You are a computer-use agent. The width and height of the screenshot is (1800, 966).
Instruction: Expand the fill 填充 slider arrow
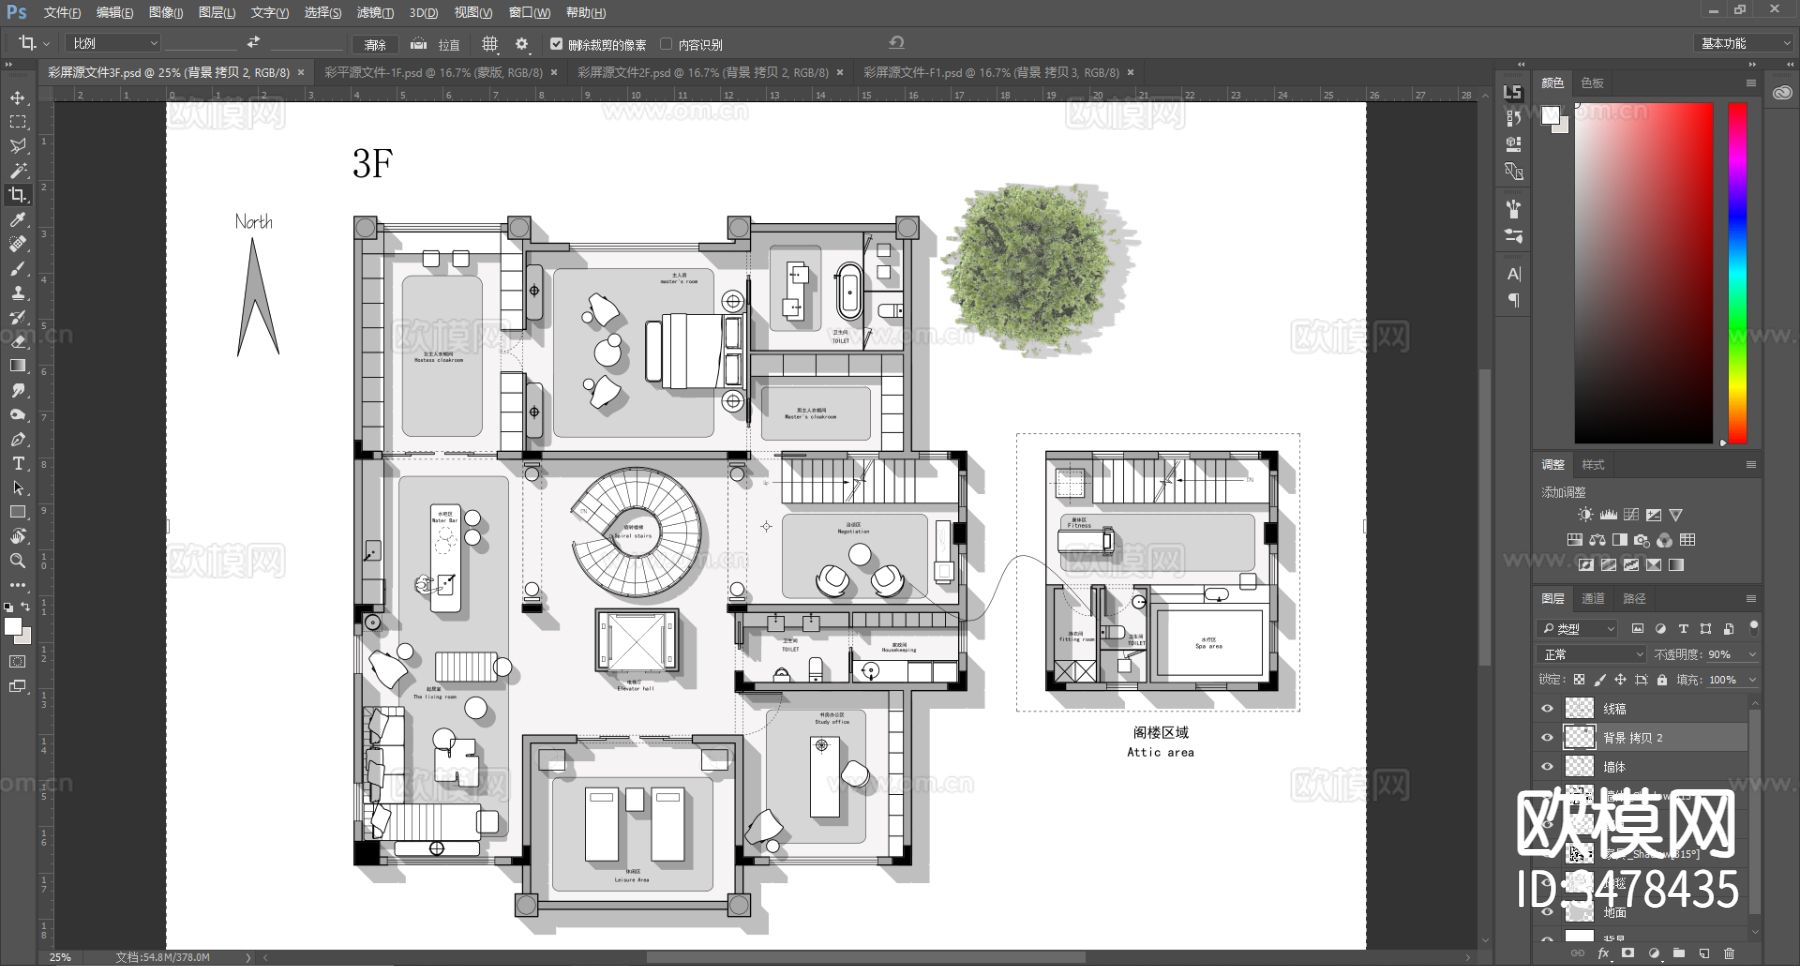1752,680
